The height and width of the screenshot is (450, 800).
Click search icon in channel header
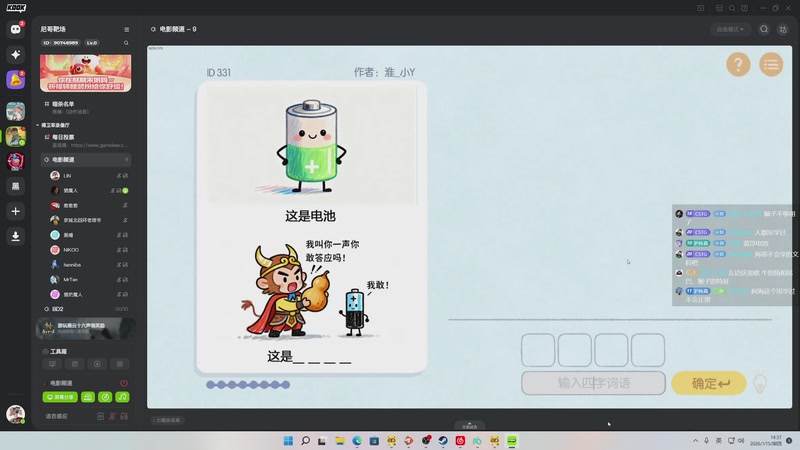tap(764, 30)
